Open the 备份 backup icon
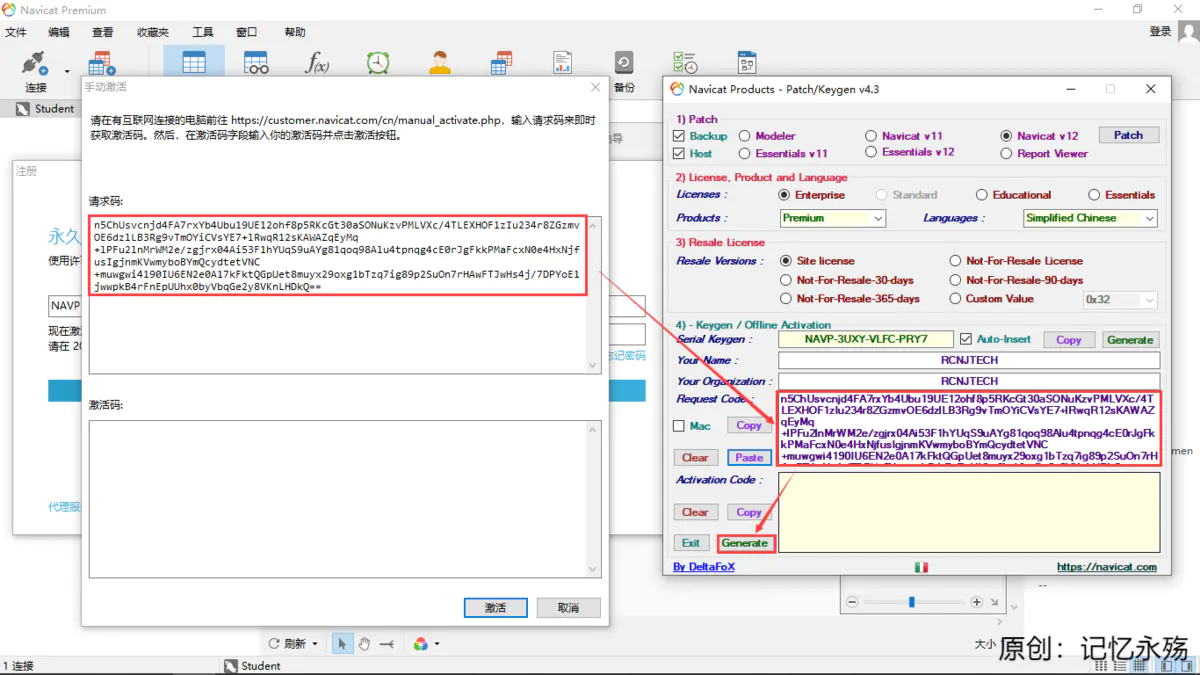Screen dimensions: 1200x675 point(624,70)
